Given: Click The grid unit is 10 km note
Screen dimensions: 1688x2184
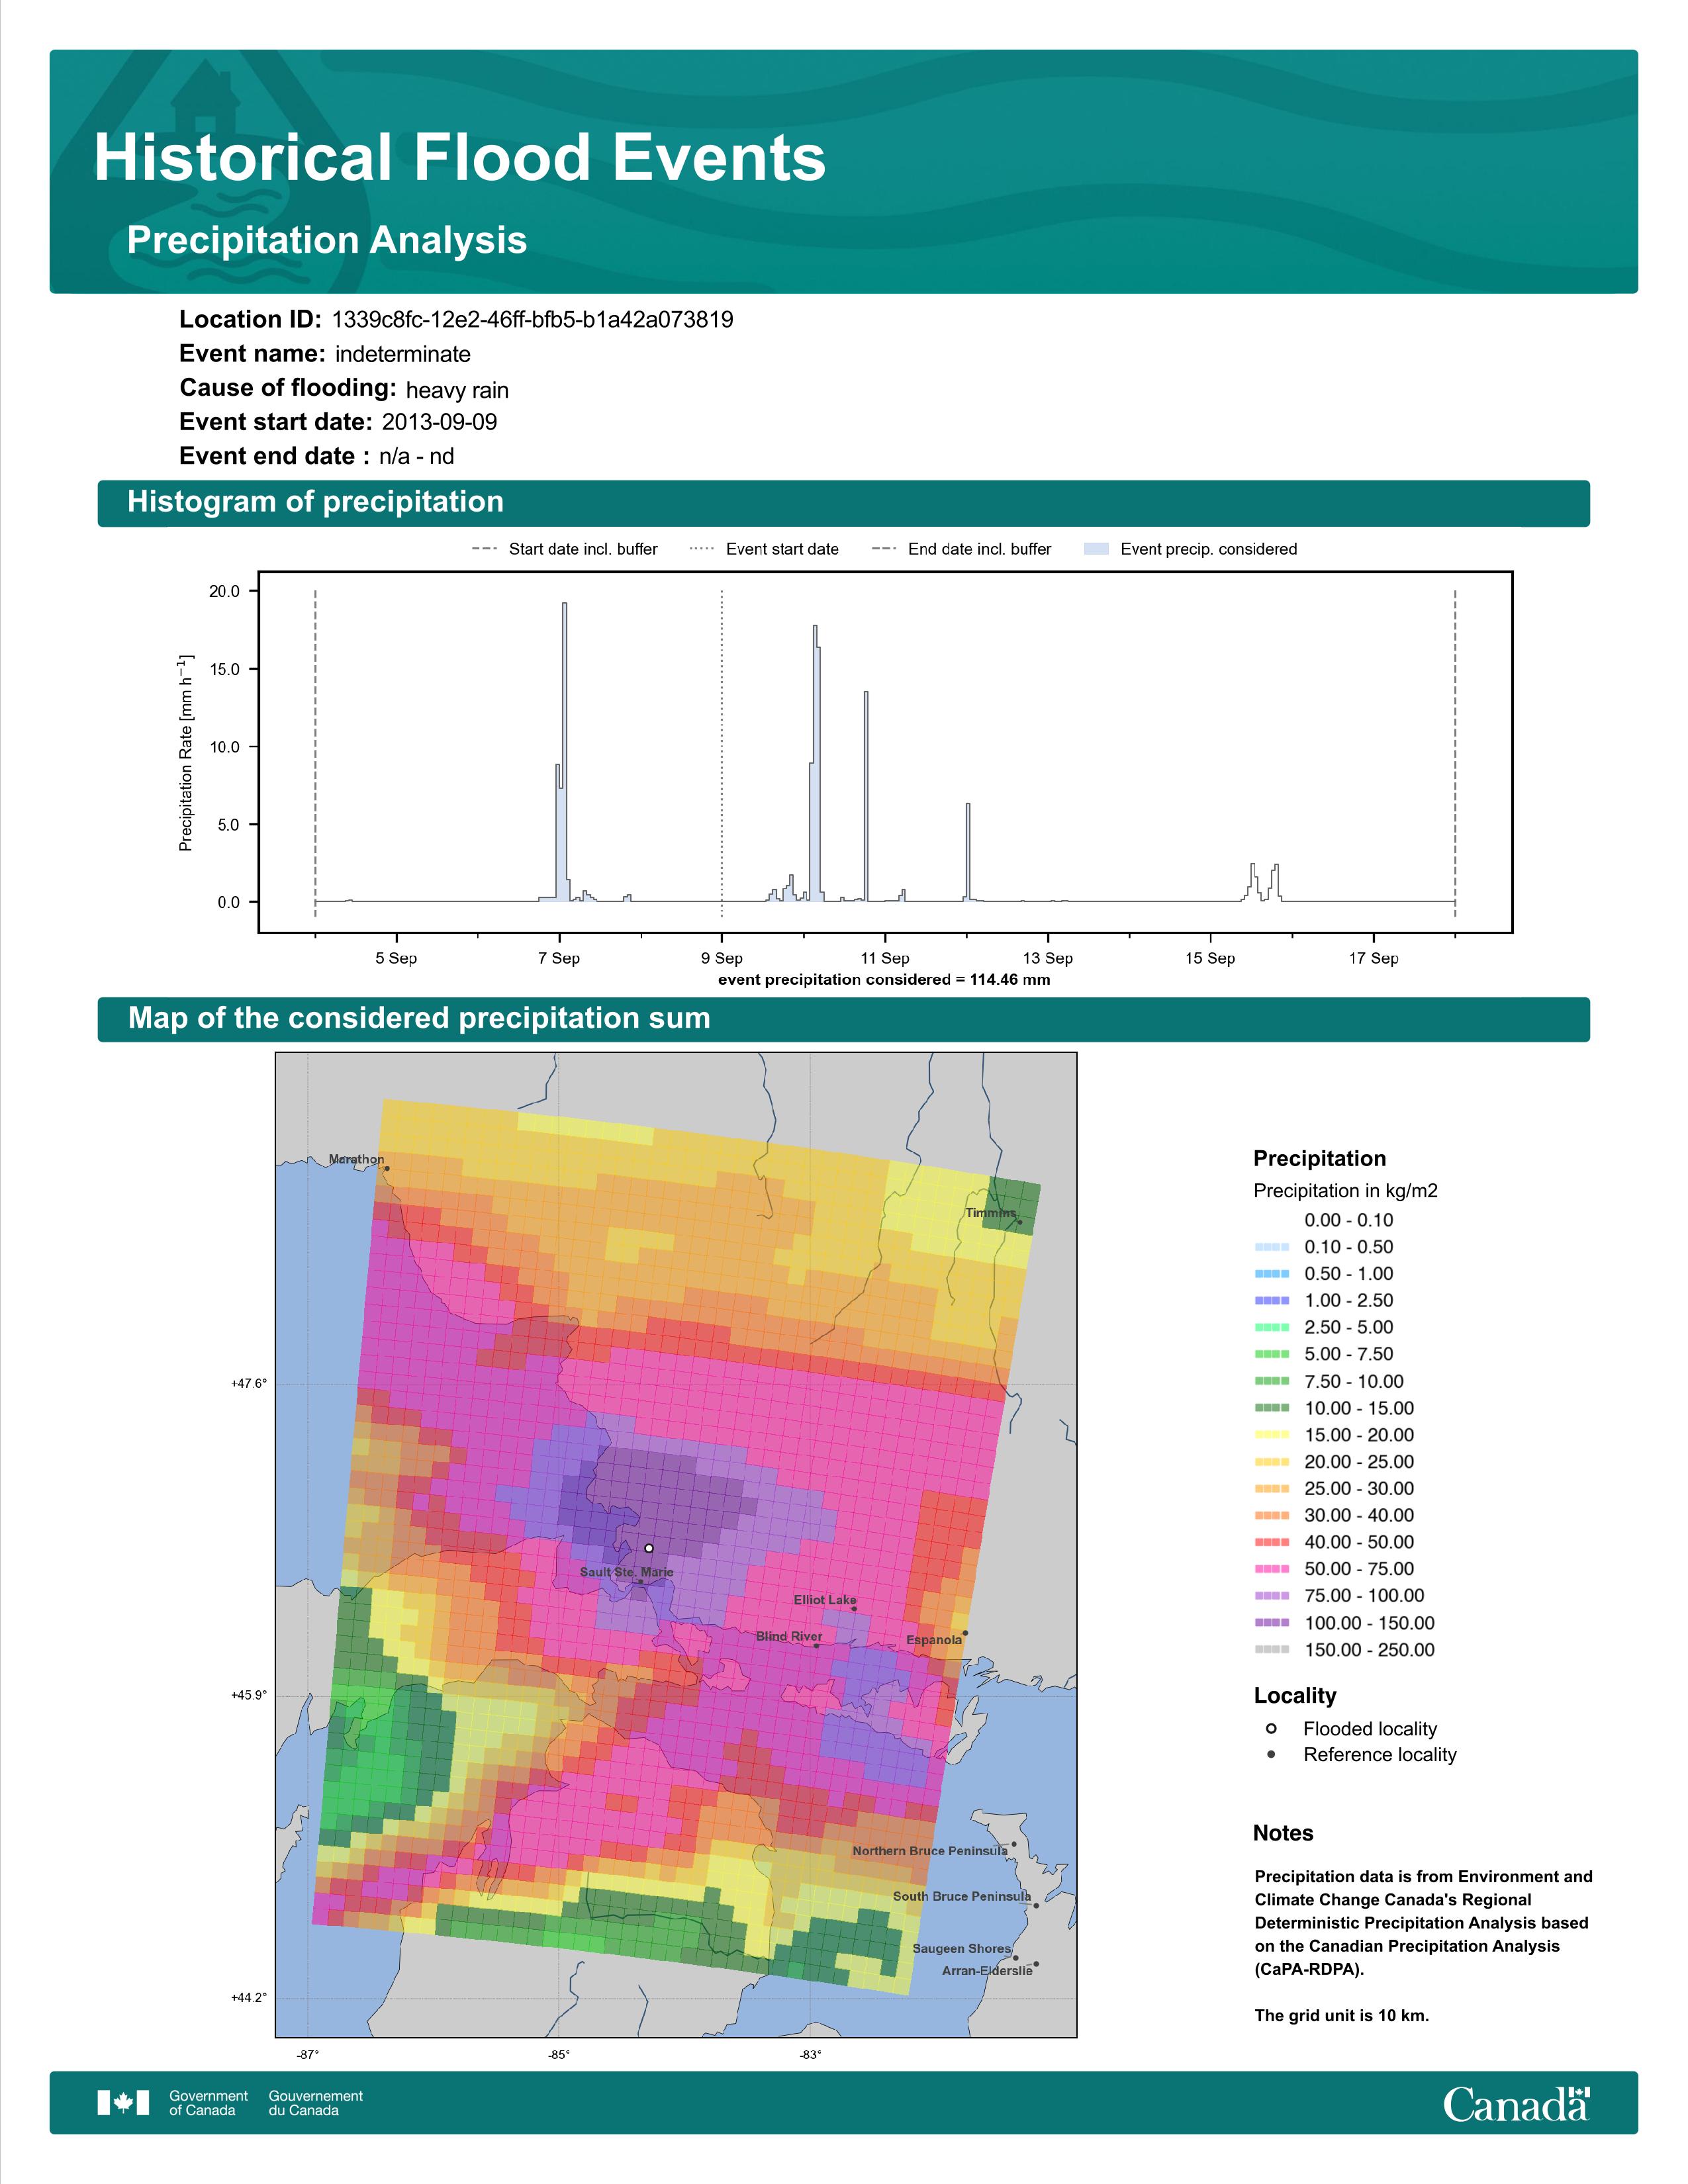Looking at the screenshot, I should tap(1342, 2015).
